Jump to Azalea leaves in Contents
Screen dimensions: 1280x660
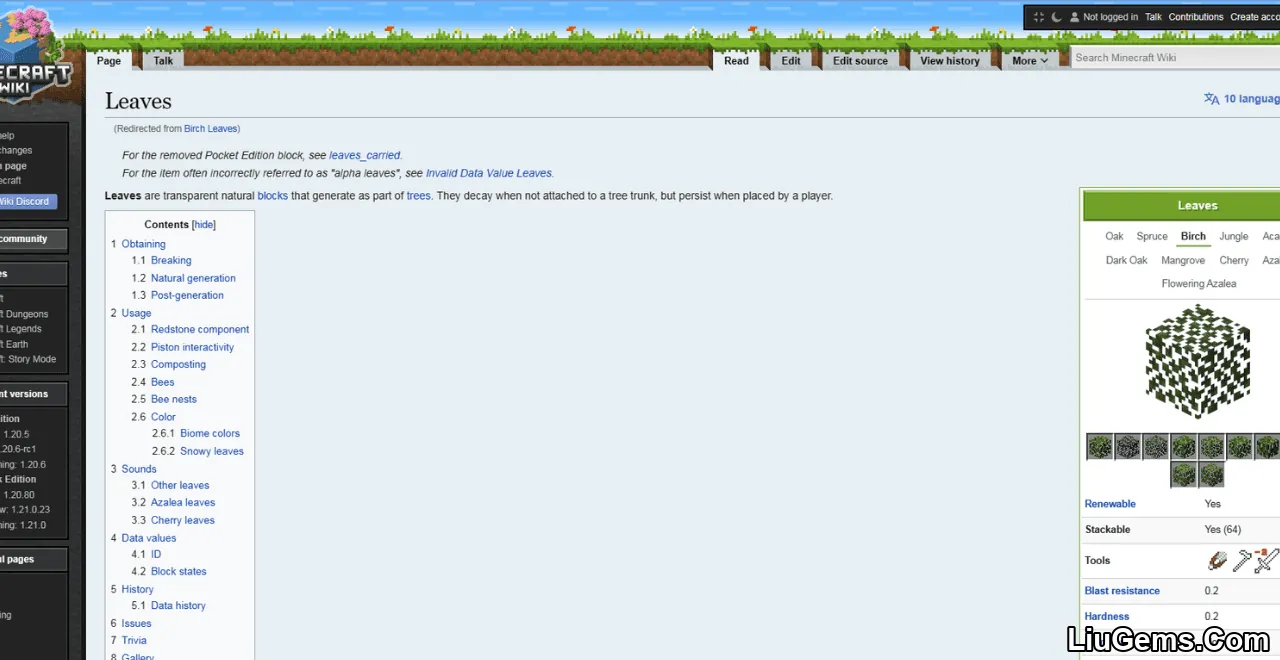(x=183, y=503)
